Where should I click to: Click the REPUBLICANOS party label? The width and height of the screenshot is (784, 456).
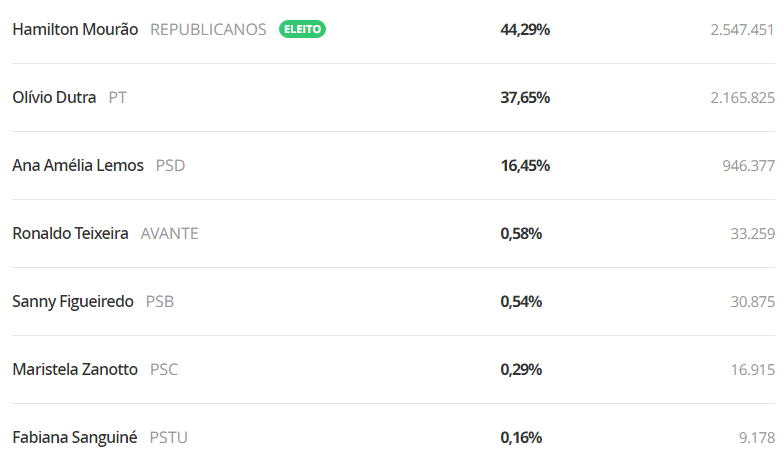click(x=208, y=30)
